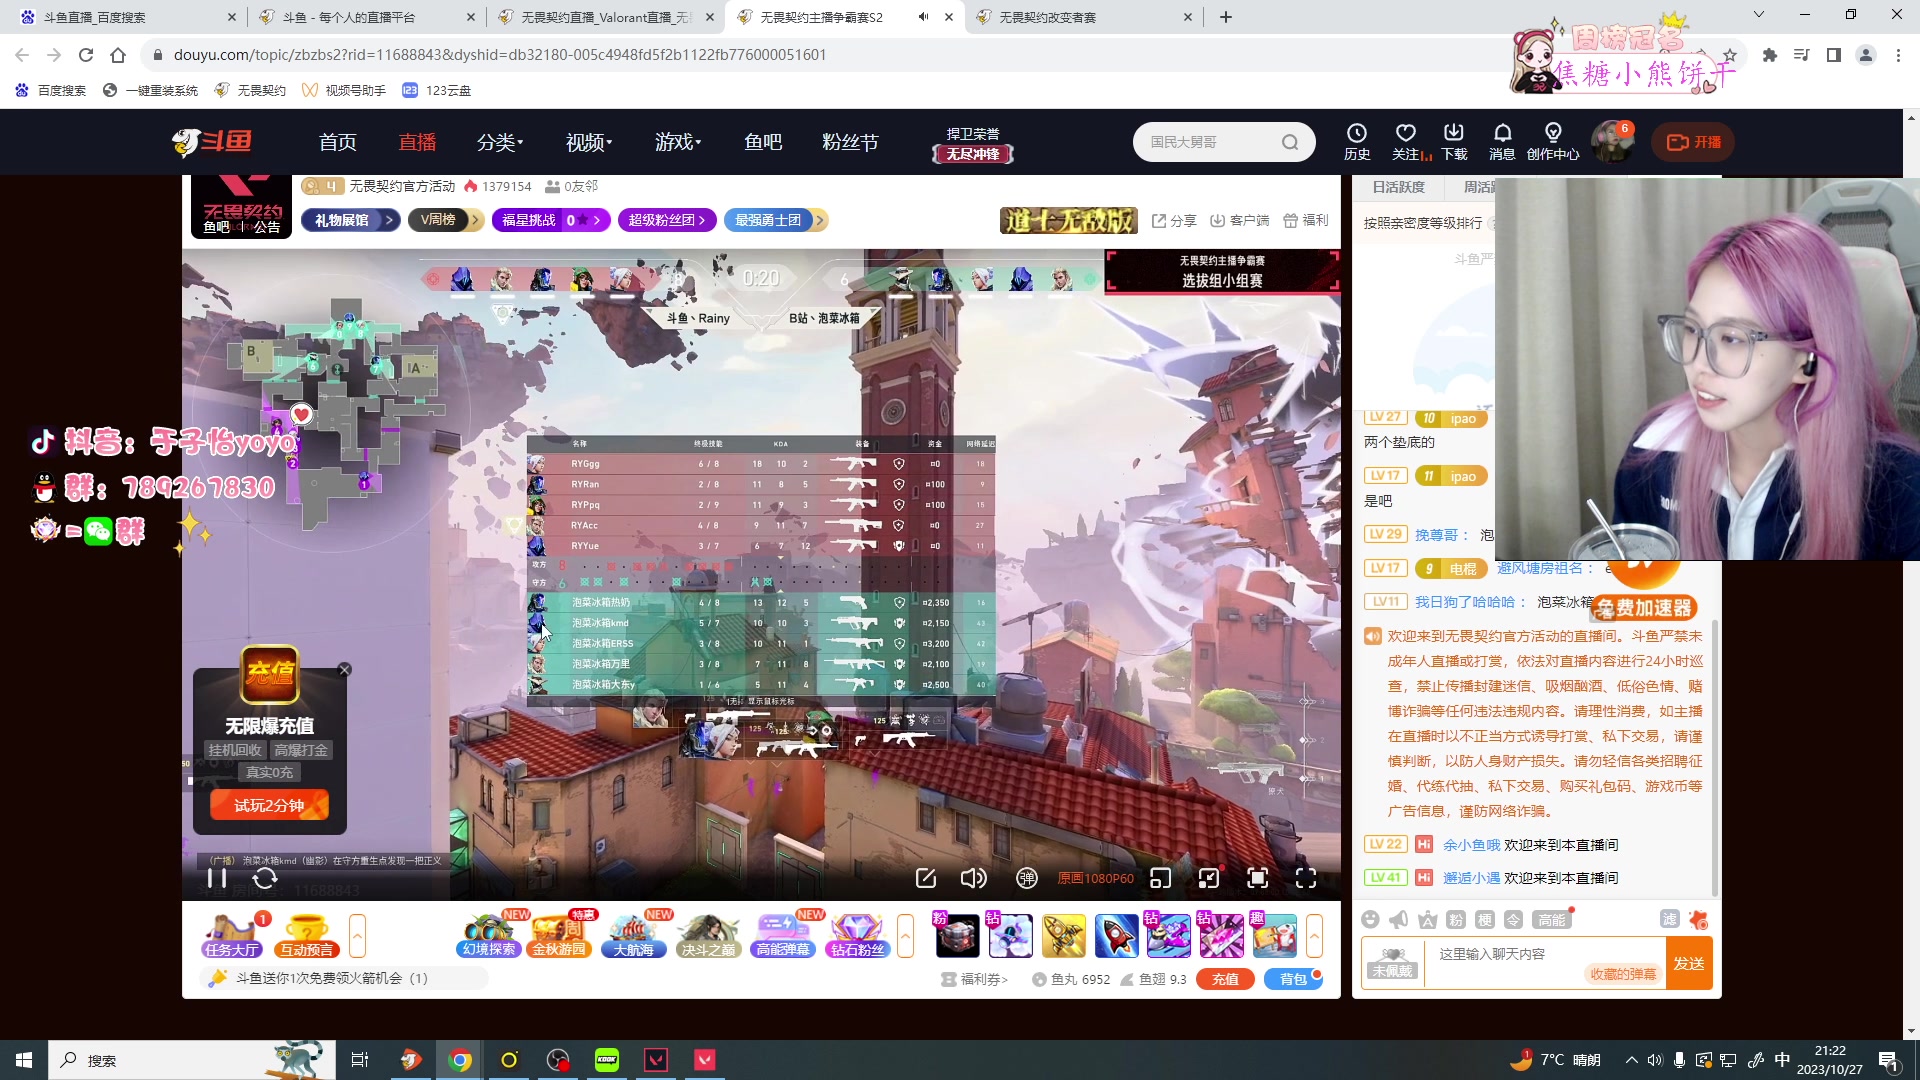Expand the 视频 videos menu

[x=589, y=142]
